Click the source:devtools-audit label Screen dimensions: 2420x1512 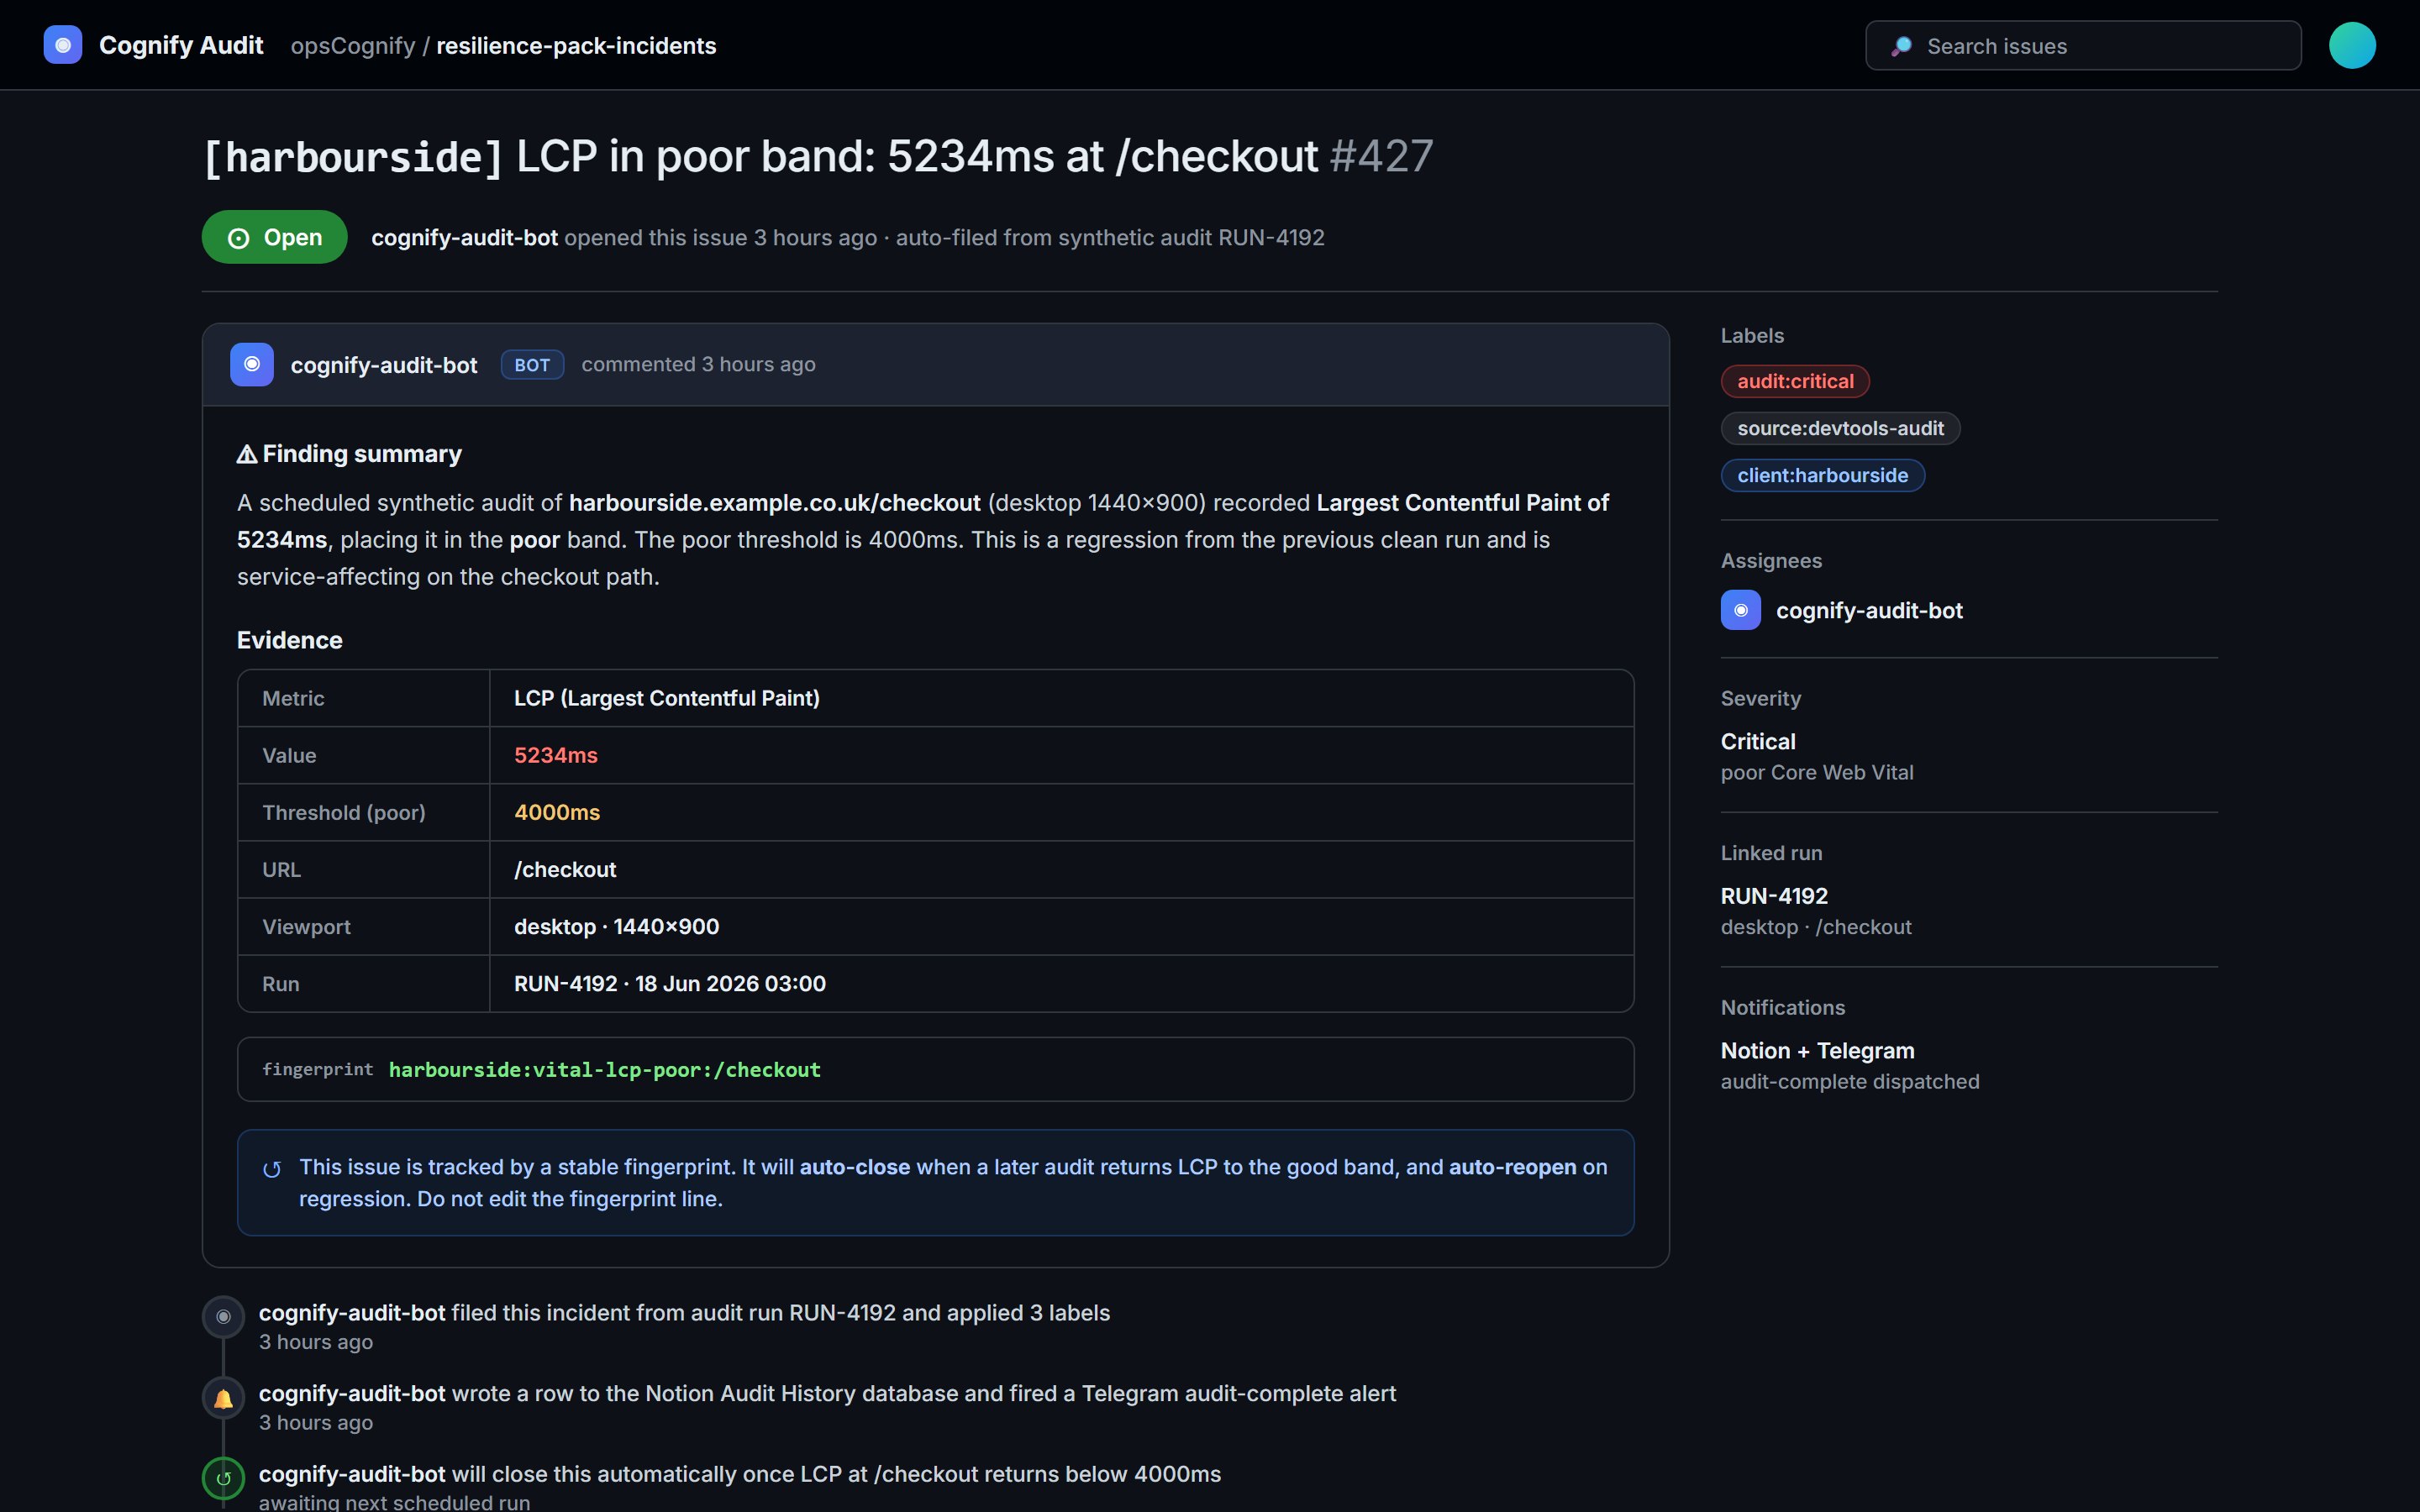[x=1840, y=428]
